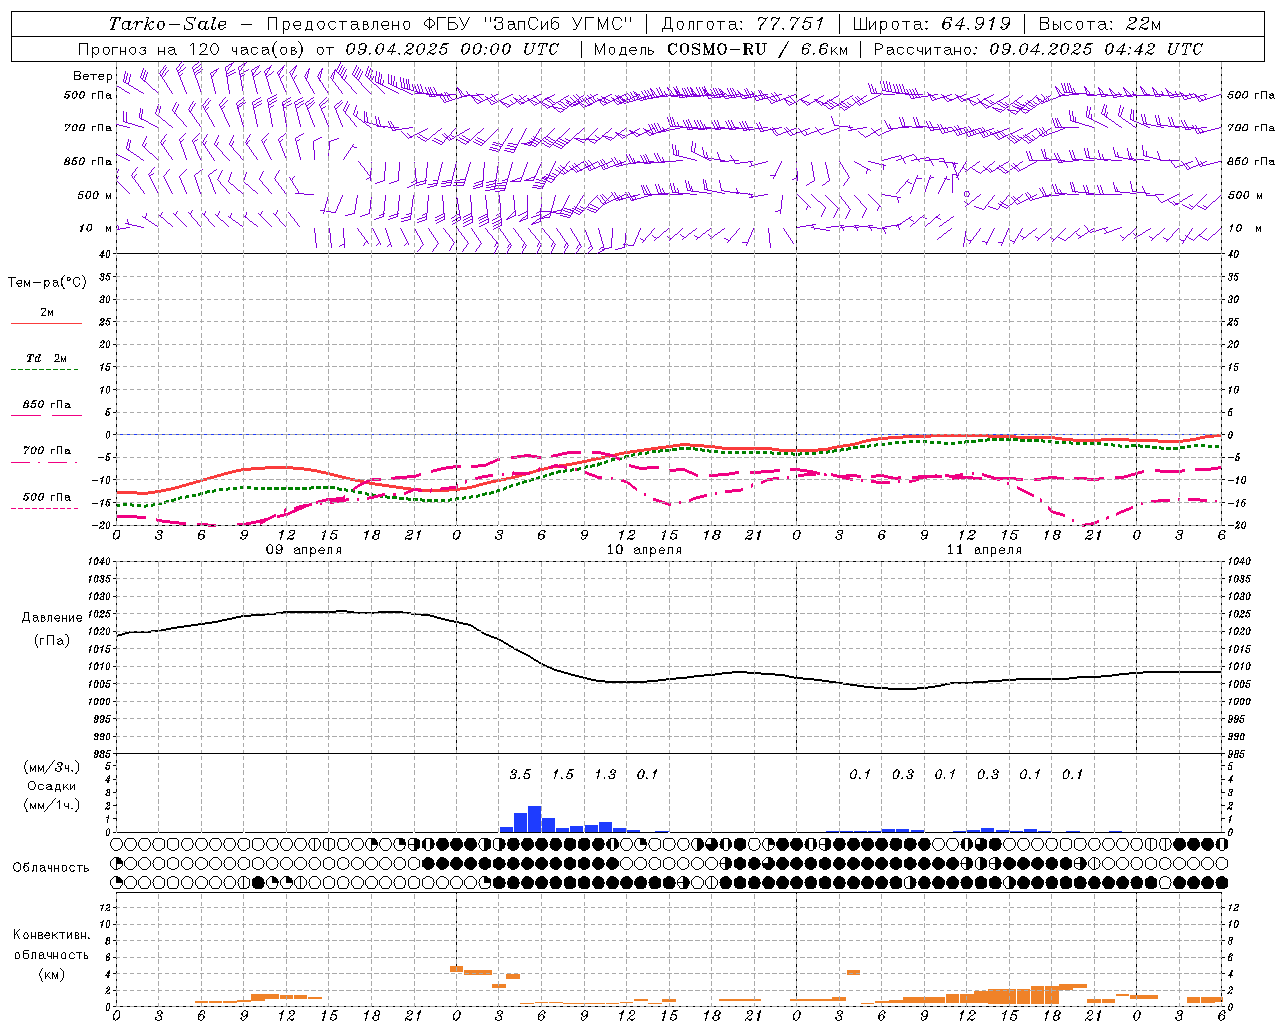Click the 700 гПа temperature legend entry
This screenshot has width=1280, height=1024.
coord(46,451)
